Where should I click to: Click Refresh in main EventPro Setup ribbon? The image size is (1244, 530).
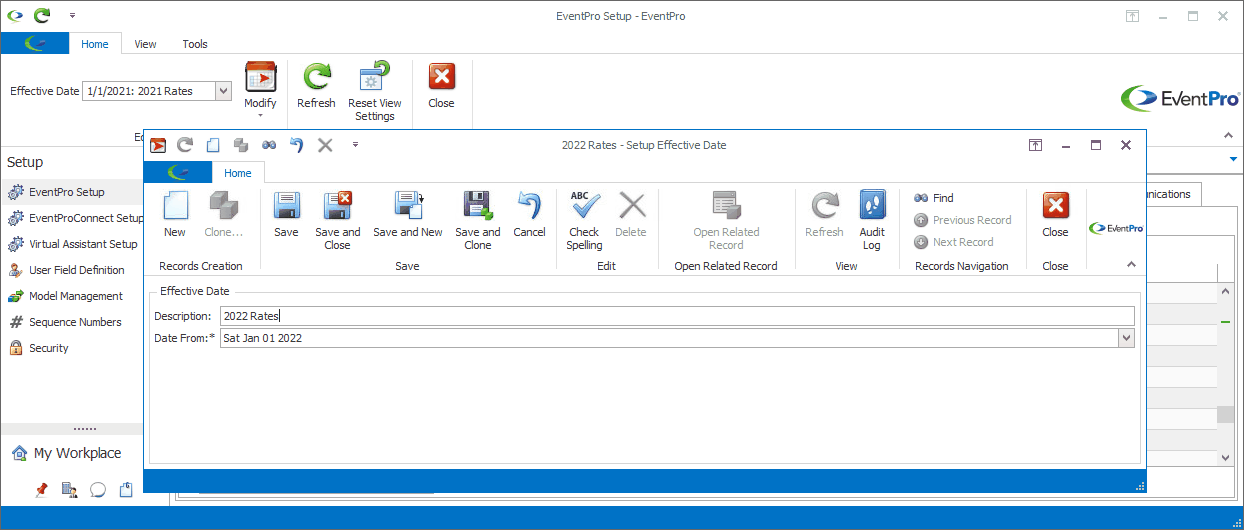pyautogui.click(x=316, y=86)
